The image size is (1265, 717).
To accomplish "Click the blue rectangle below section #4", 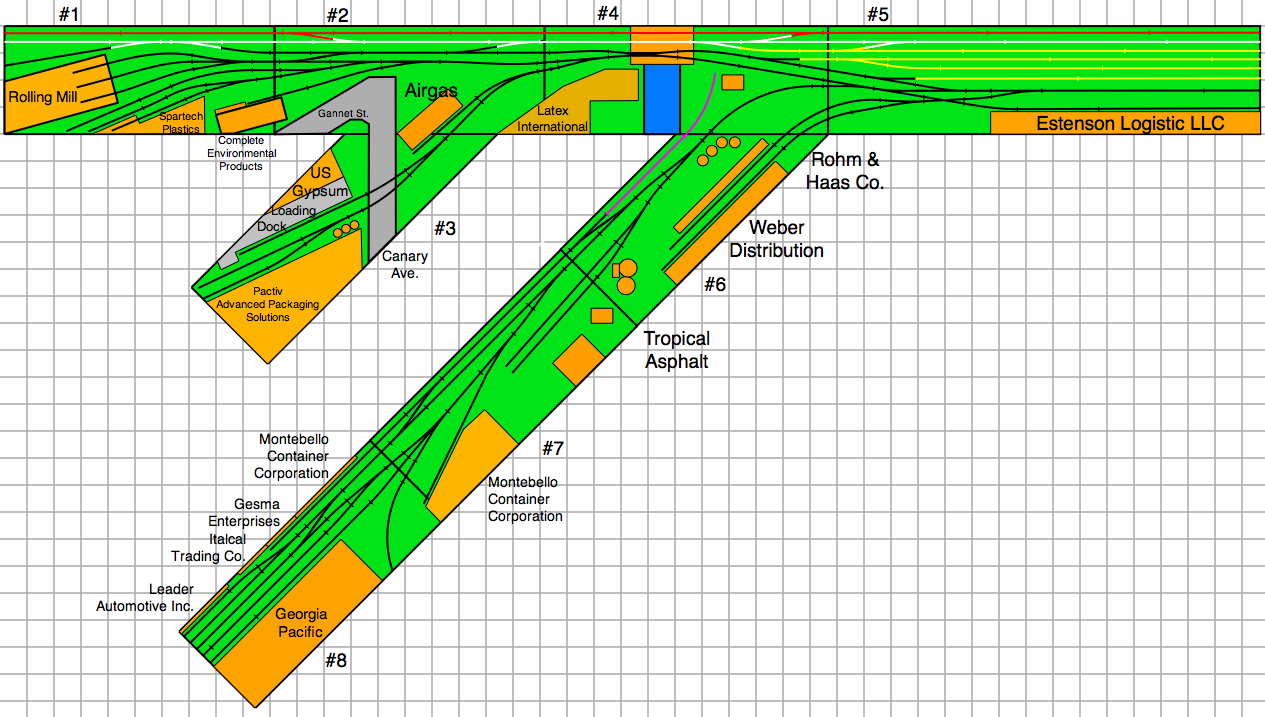I will tap(661, 99).
